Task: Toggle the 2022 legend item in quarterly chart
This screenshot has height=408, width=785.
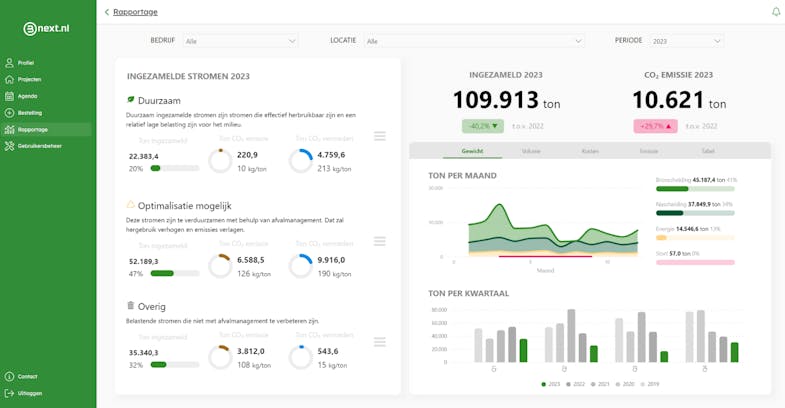Action: tap(575, 384)
